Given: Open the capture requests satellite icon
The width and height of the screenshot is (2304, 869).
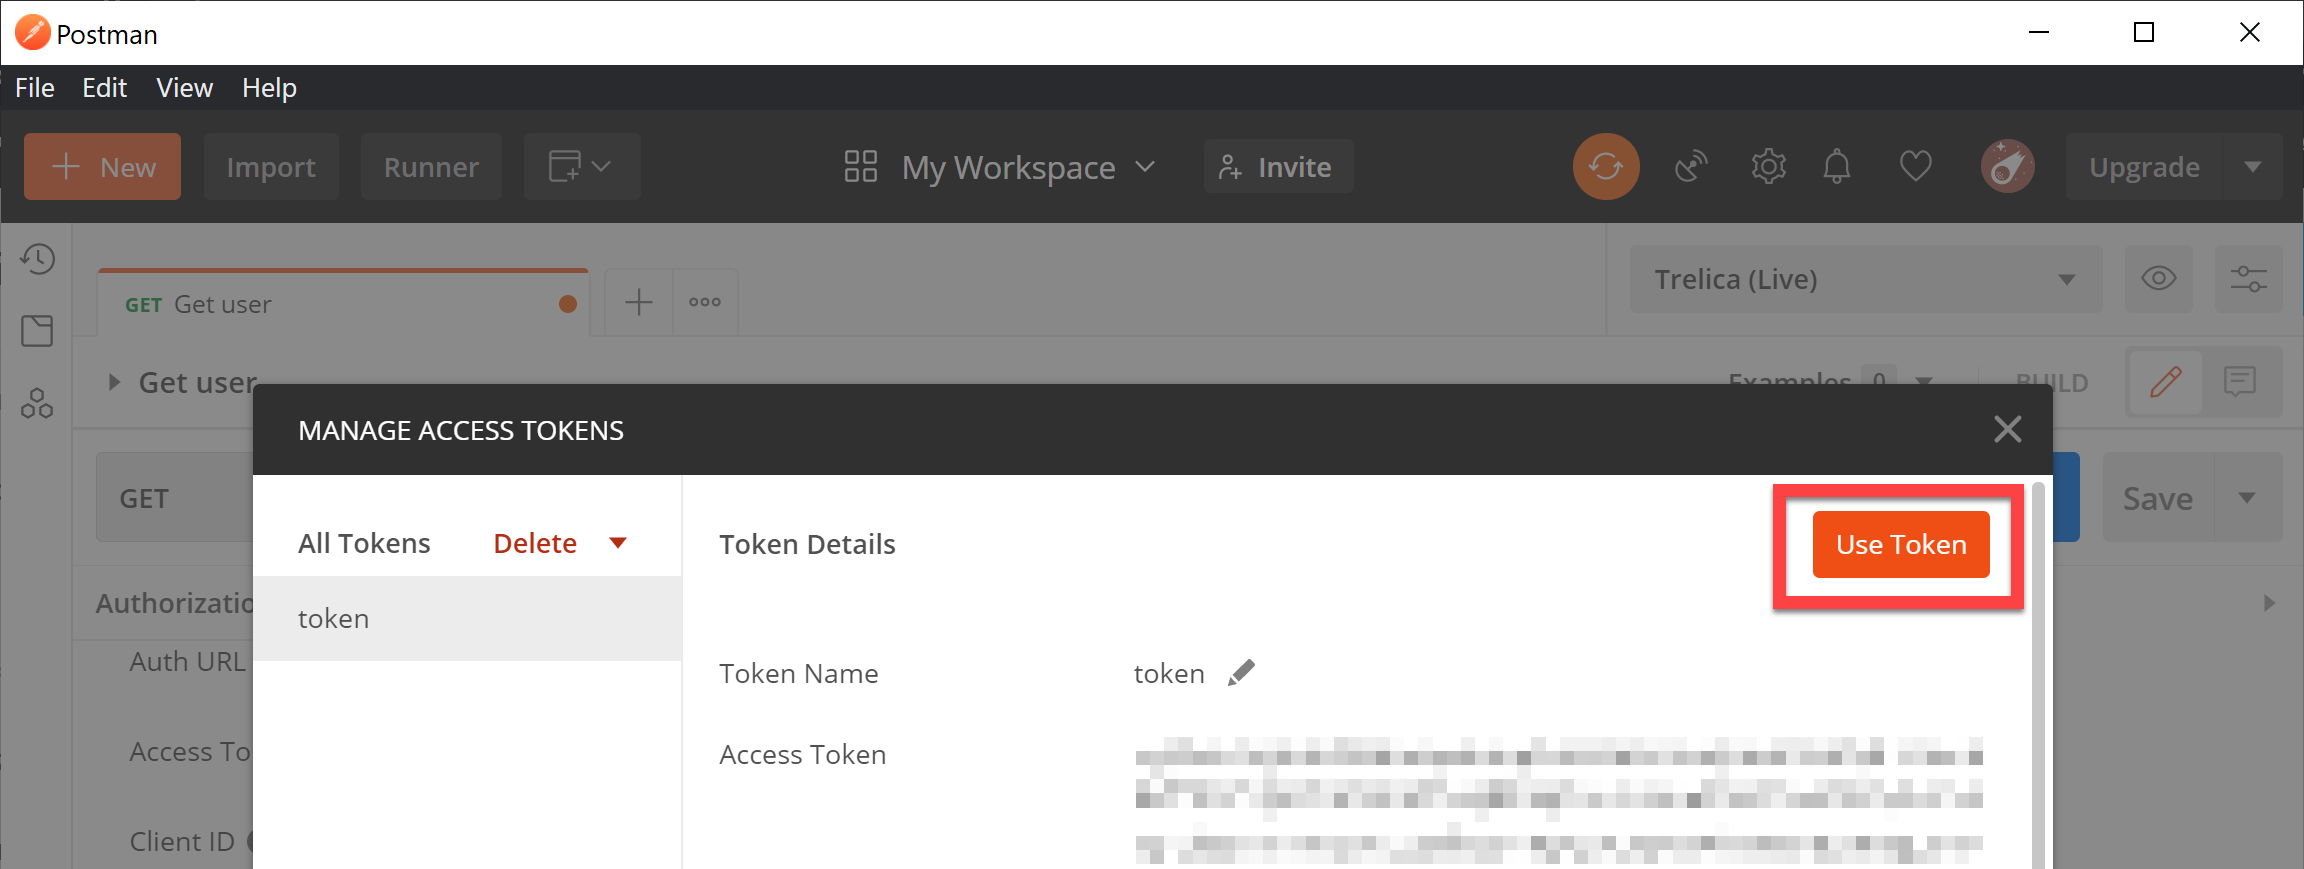Looking at the screenshot, I should coord(1691,166).
